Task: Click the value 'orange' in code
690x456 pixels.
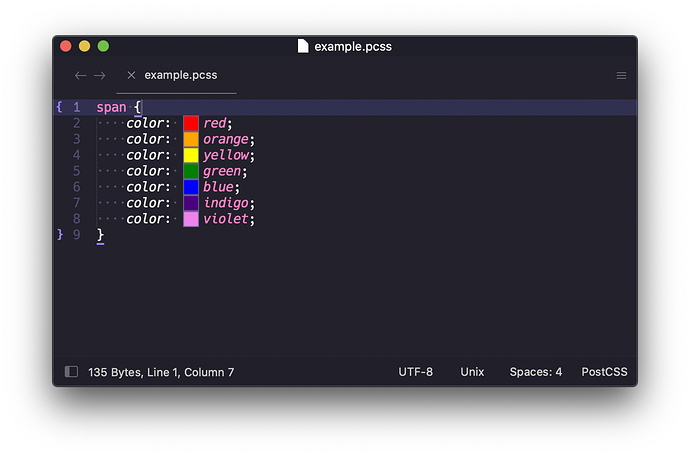Action: (226, 140)
